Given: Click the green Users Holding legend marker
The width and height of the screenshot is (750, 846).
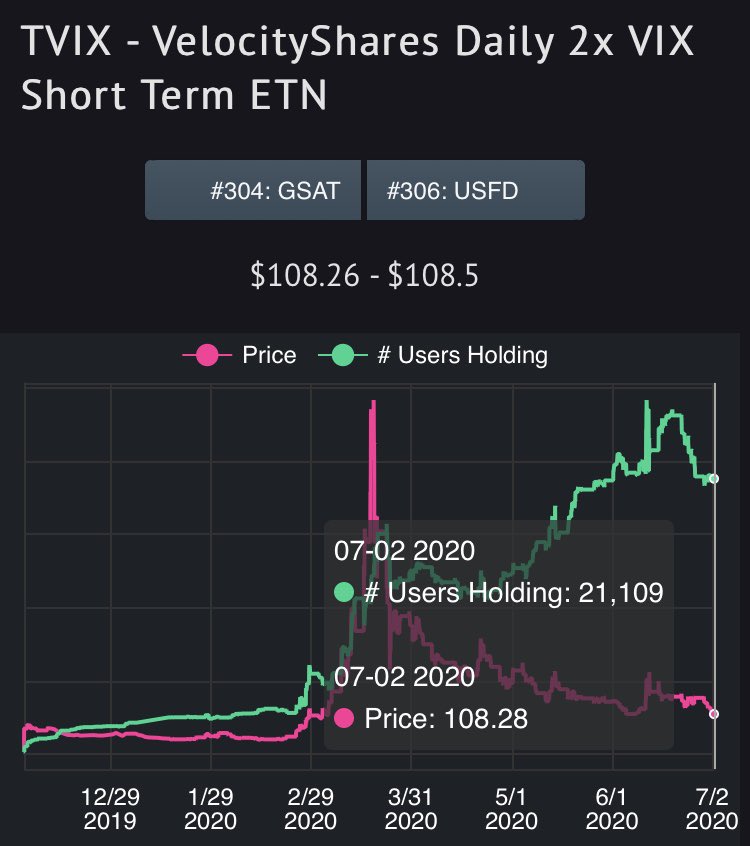Looking at the screenshot, I should coord(342,355).
